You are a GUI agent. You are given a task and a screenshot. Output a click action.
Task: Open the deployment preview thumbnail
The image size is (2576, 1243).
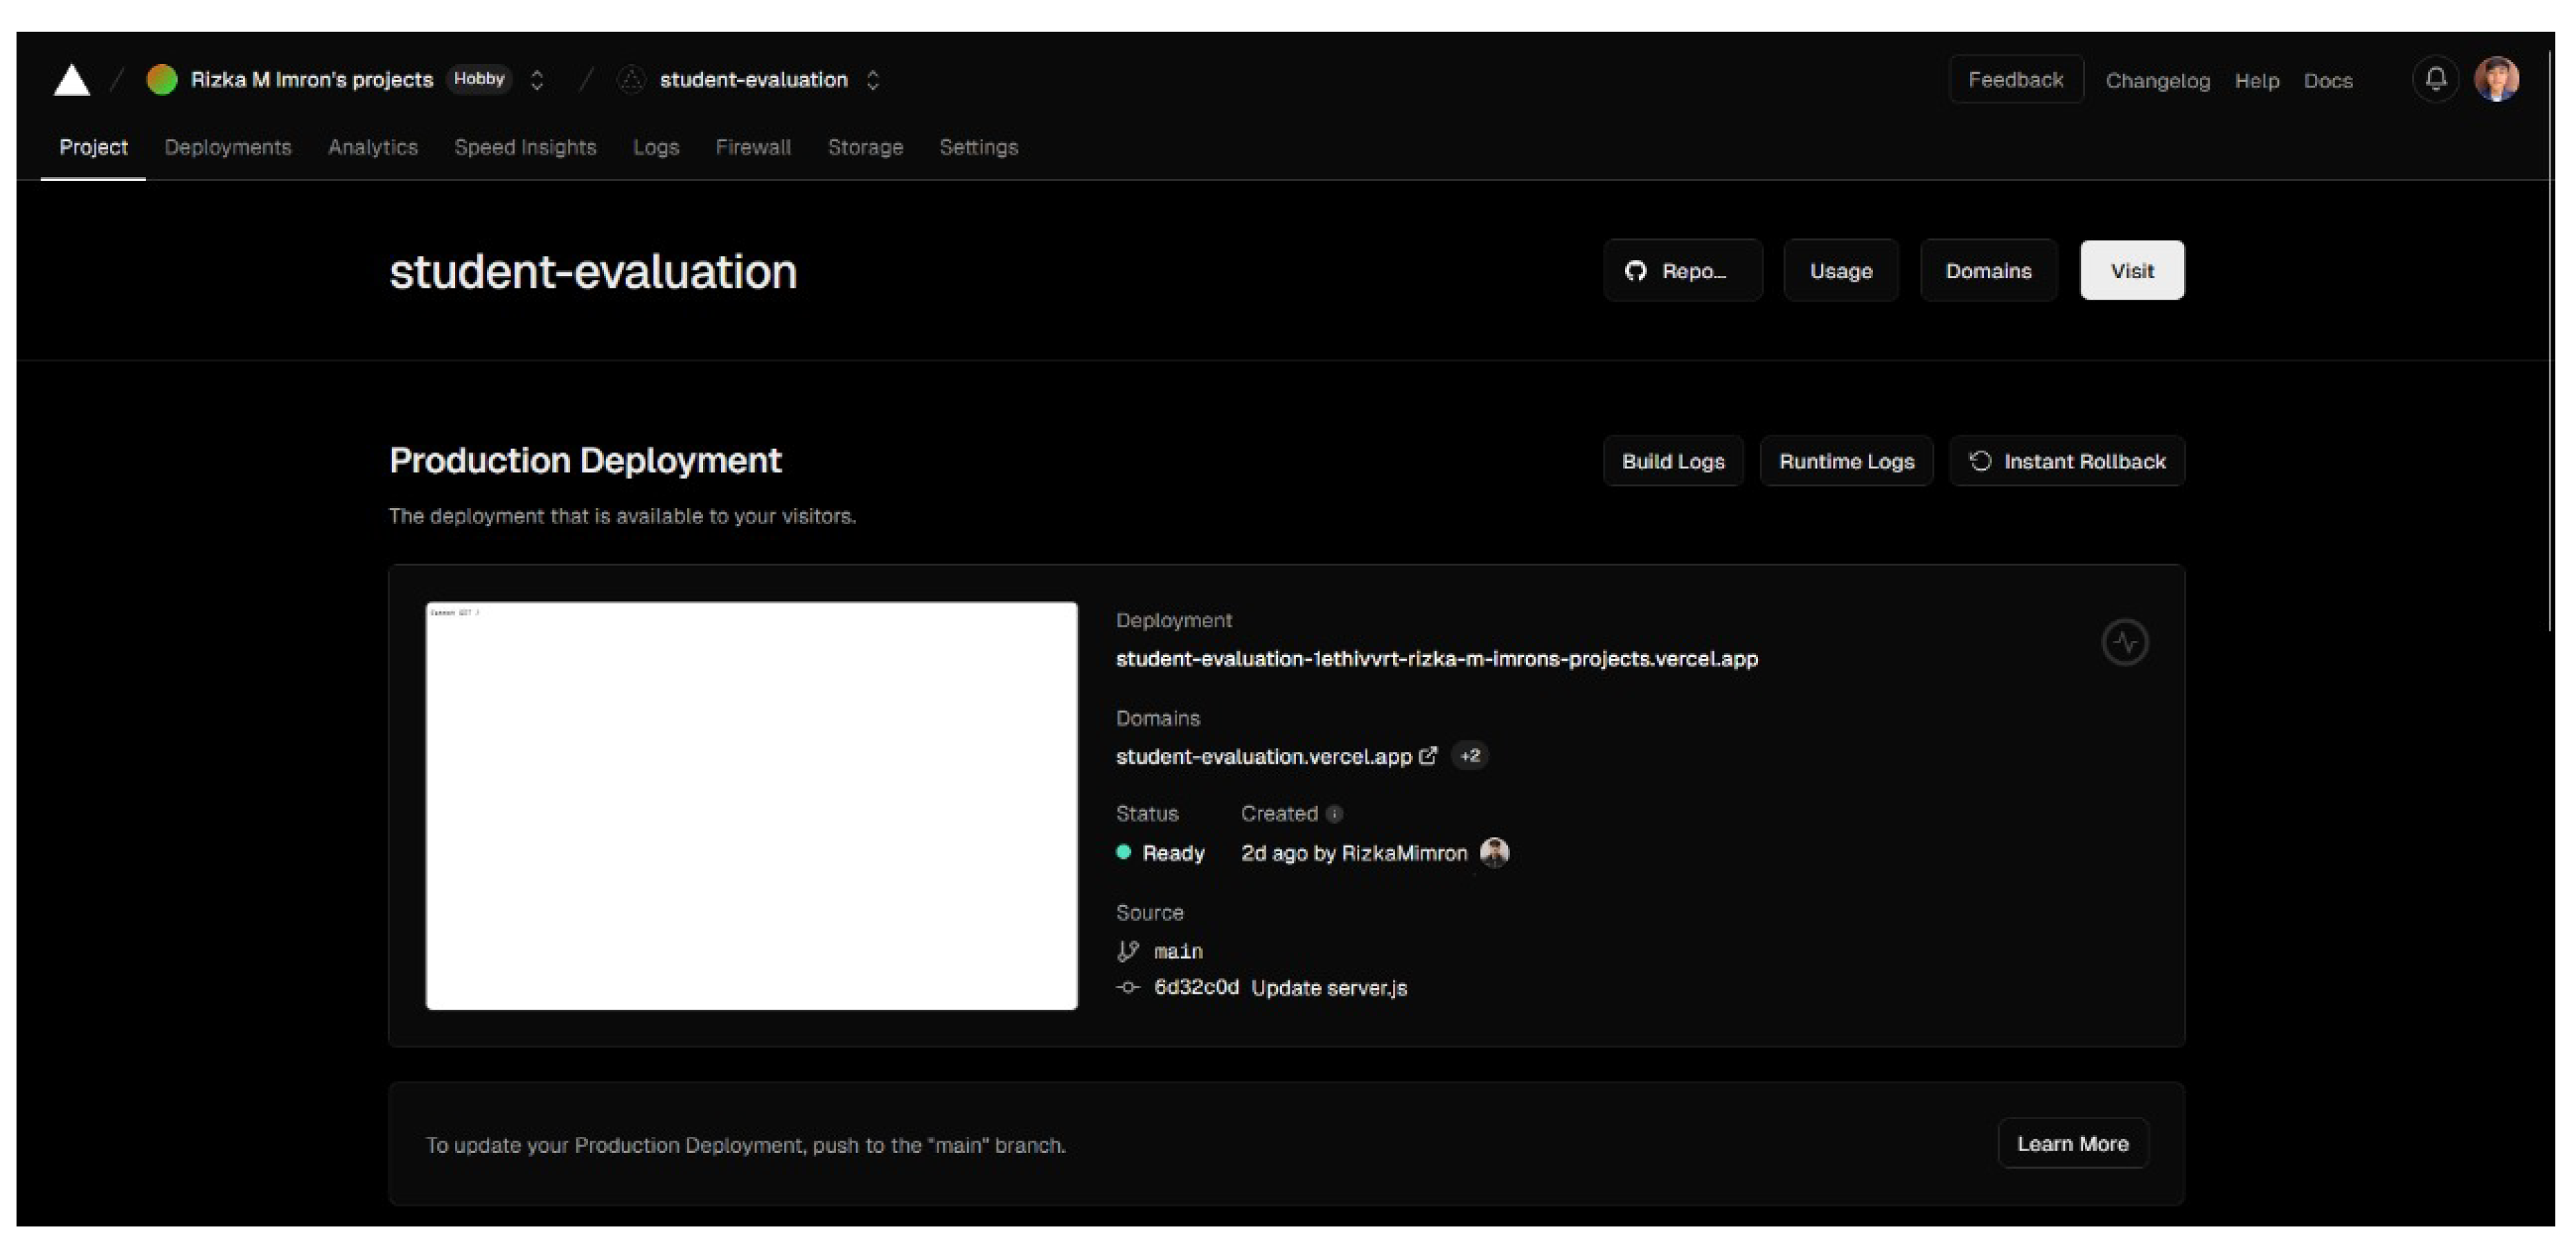[751, 805]
